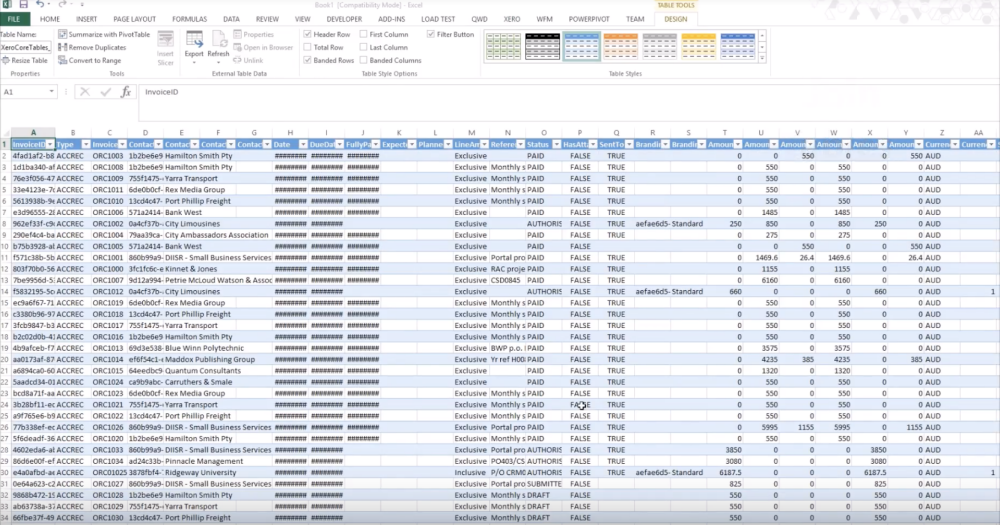Click the Excel application icon
The image size is (1000, 525).
pyautogui.click(x=6, y=4)
